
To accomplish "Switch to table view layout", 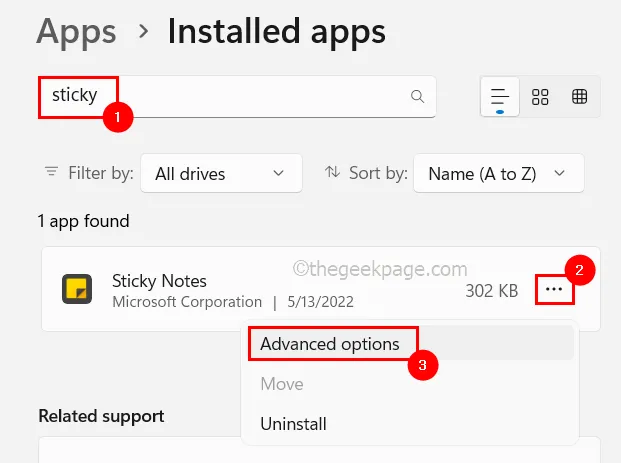I will click(579, 97).
